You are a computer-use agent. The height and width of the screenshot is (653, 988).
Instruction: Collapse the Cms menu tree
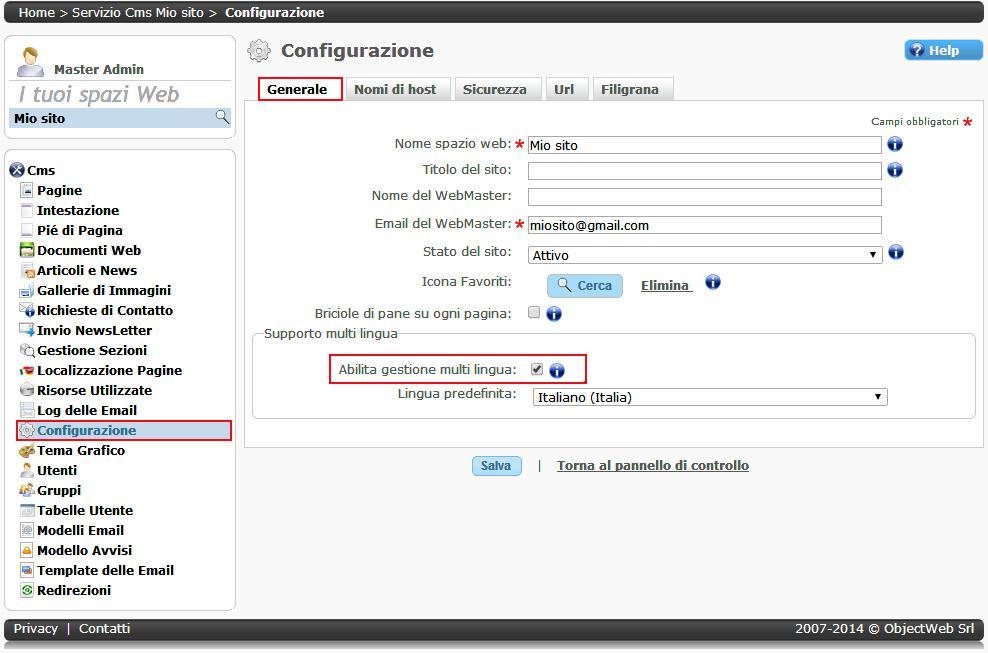click(x=16, y=170)
